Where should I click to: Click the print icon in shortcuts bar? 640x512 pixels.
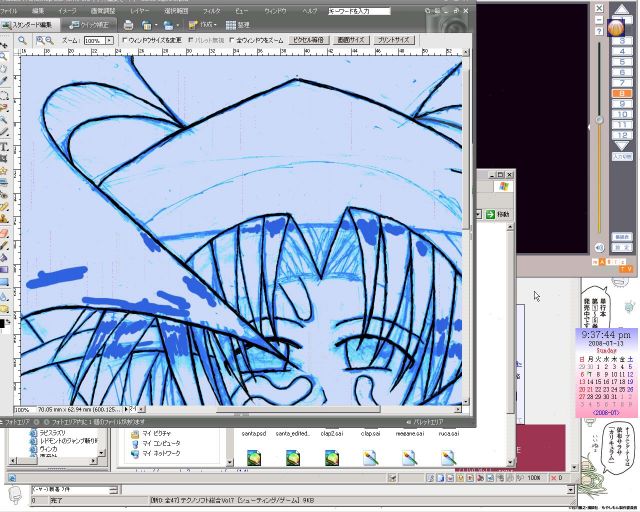(128, 25)
